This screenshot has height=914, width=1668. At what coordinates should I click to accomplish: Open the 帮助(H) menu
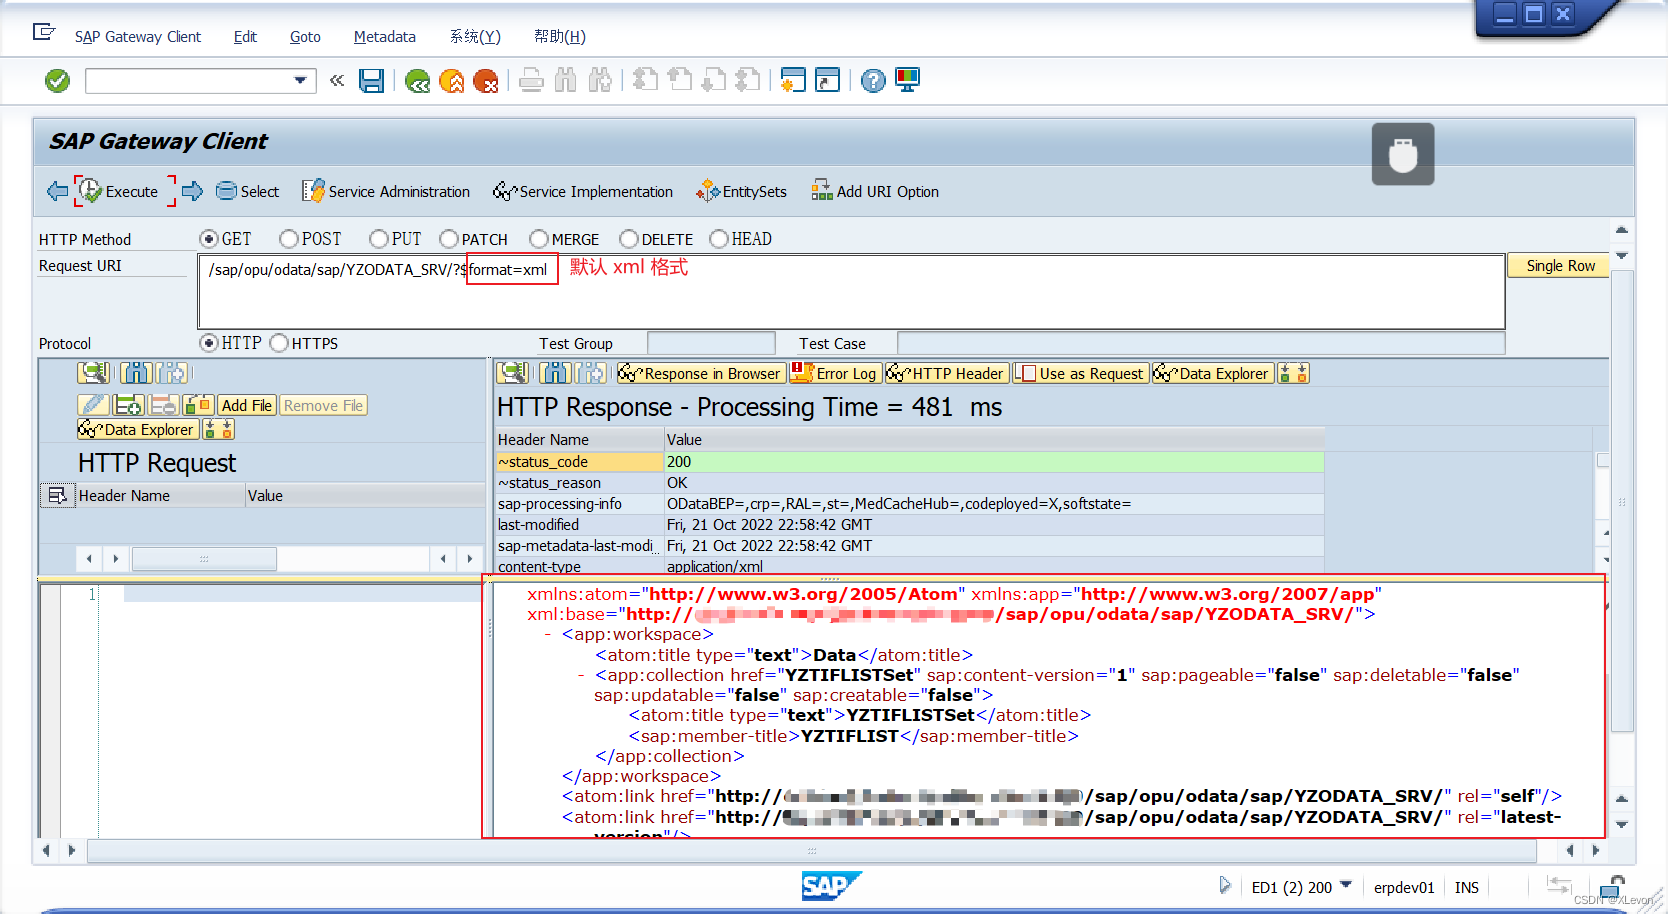(560, 37)
